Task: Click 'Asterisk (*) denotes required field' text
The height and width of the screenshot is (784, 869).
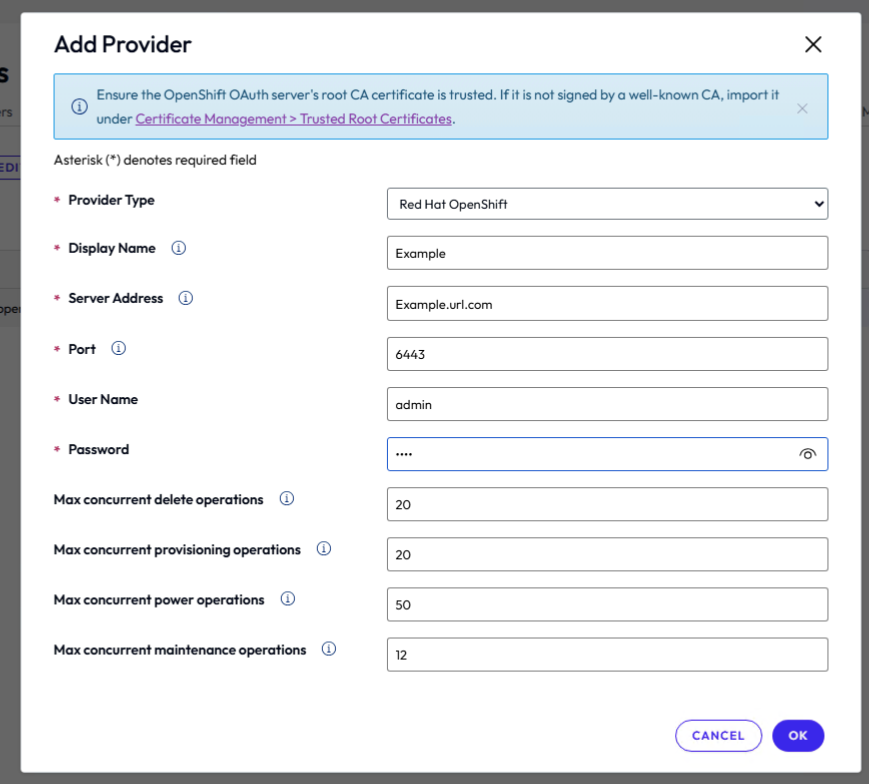Action: click(x=155, y=160)
